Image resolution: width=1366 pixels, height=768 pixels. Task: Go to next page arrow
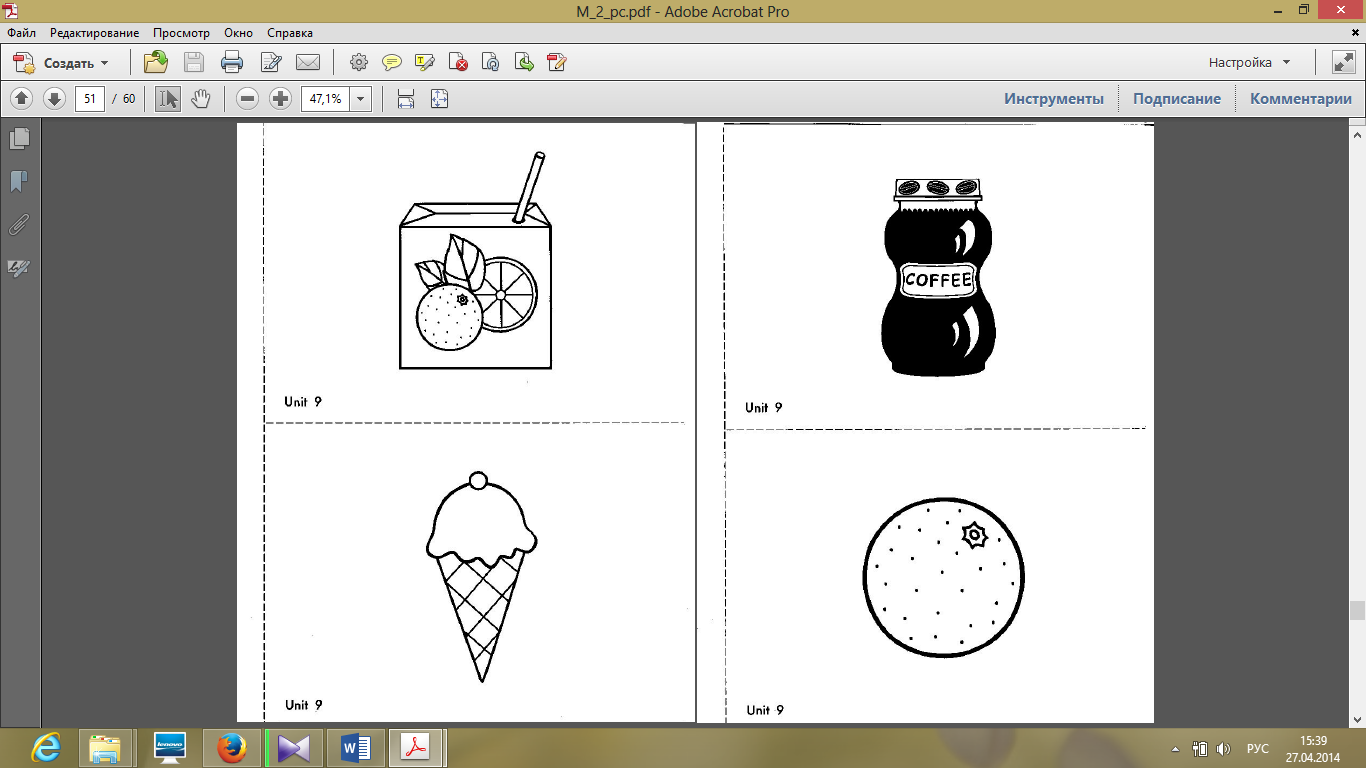click(54, 99)
